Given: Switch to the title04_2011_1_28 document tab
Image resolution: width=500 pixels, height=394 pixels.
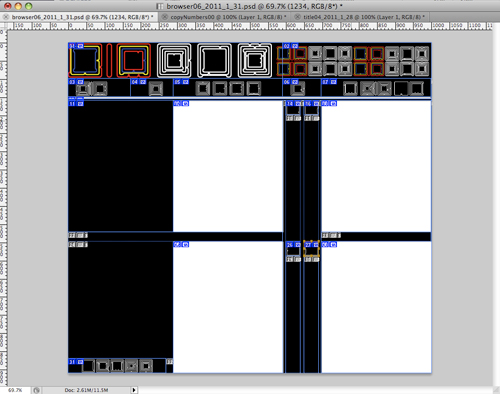Looking at the screenshot, I should pos(362,17).
